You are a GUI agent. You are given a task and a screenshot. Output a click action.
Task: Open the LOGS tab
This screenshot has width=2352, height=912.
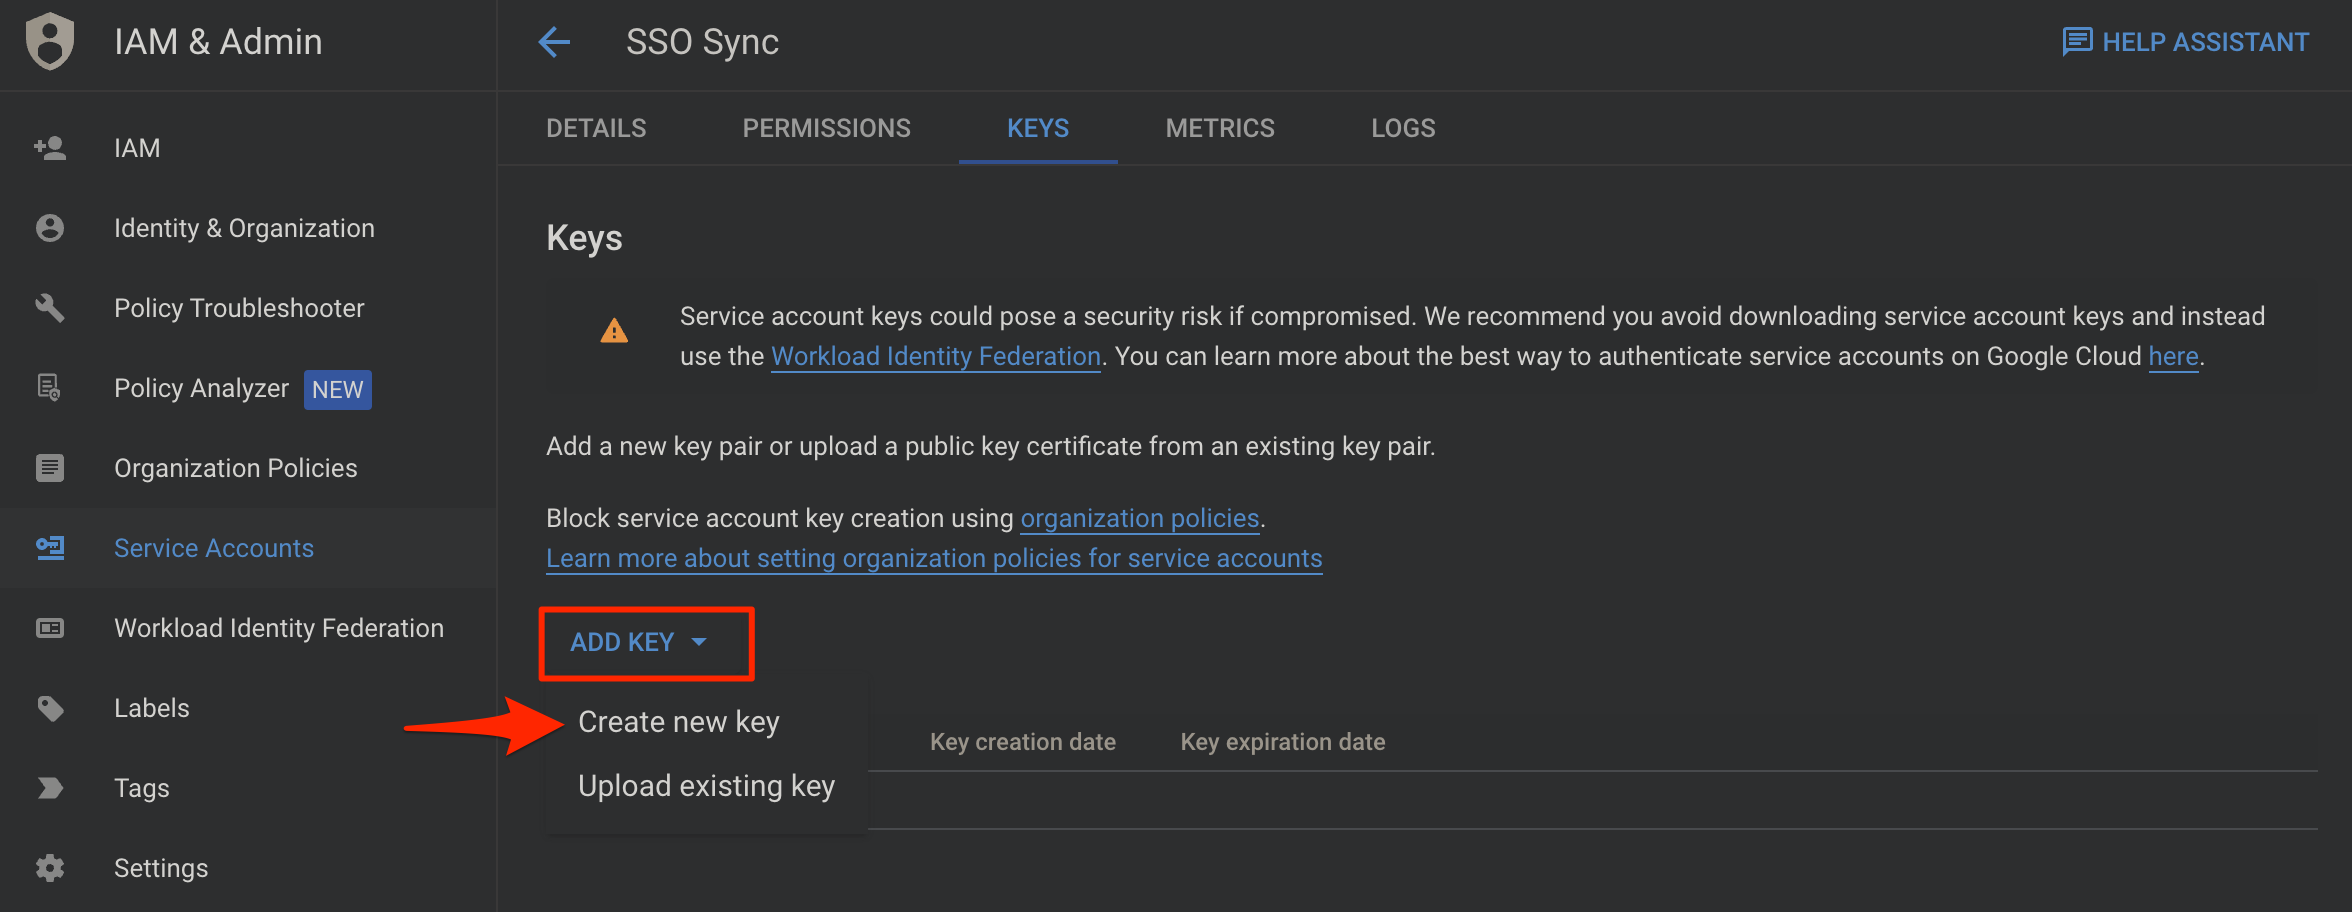[x=1403, y=128]
